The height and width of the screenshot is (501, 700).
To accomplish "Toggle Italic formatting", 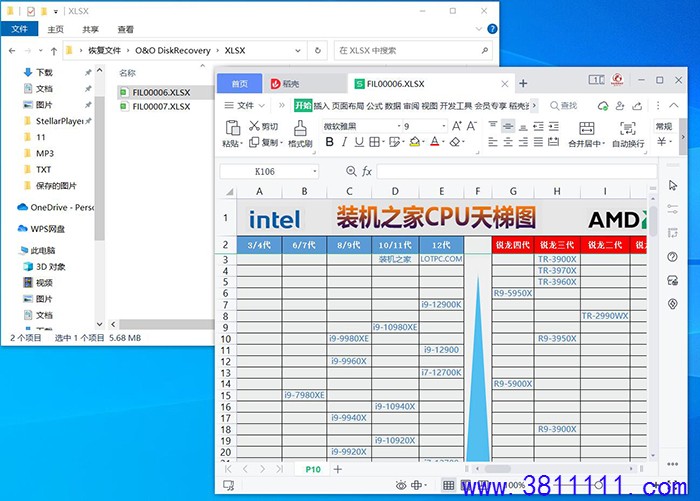I will [344, 142].
